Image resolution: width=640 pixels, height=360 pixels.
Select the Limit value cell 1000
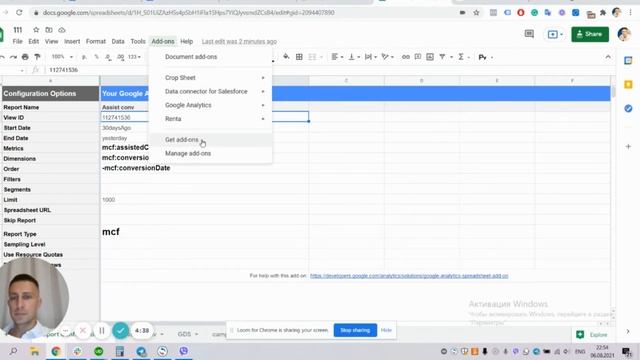pyautogui.click(x=204, y=200)
